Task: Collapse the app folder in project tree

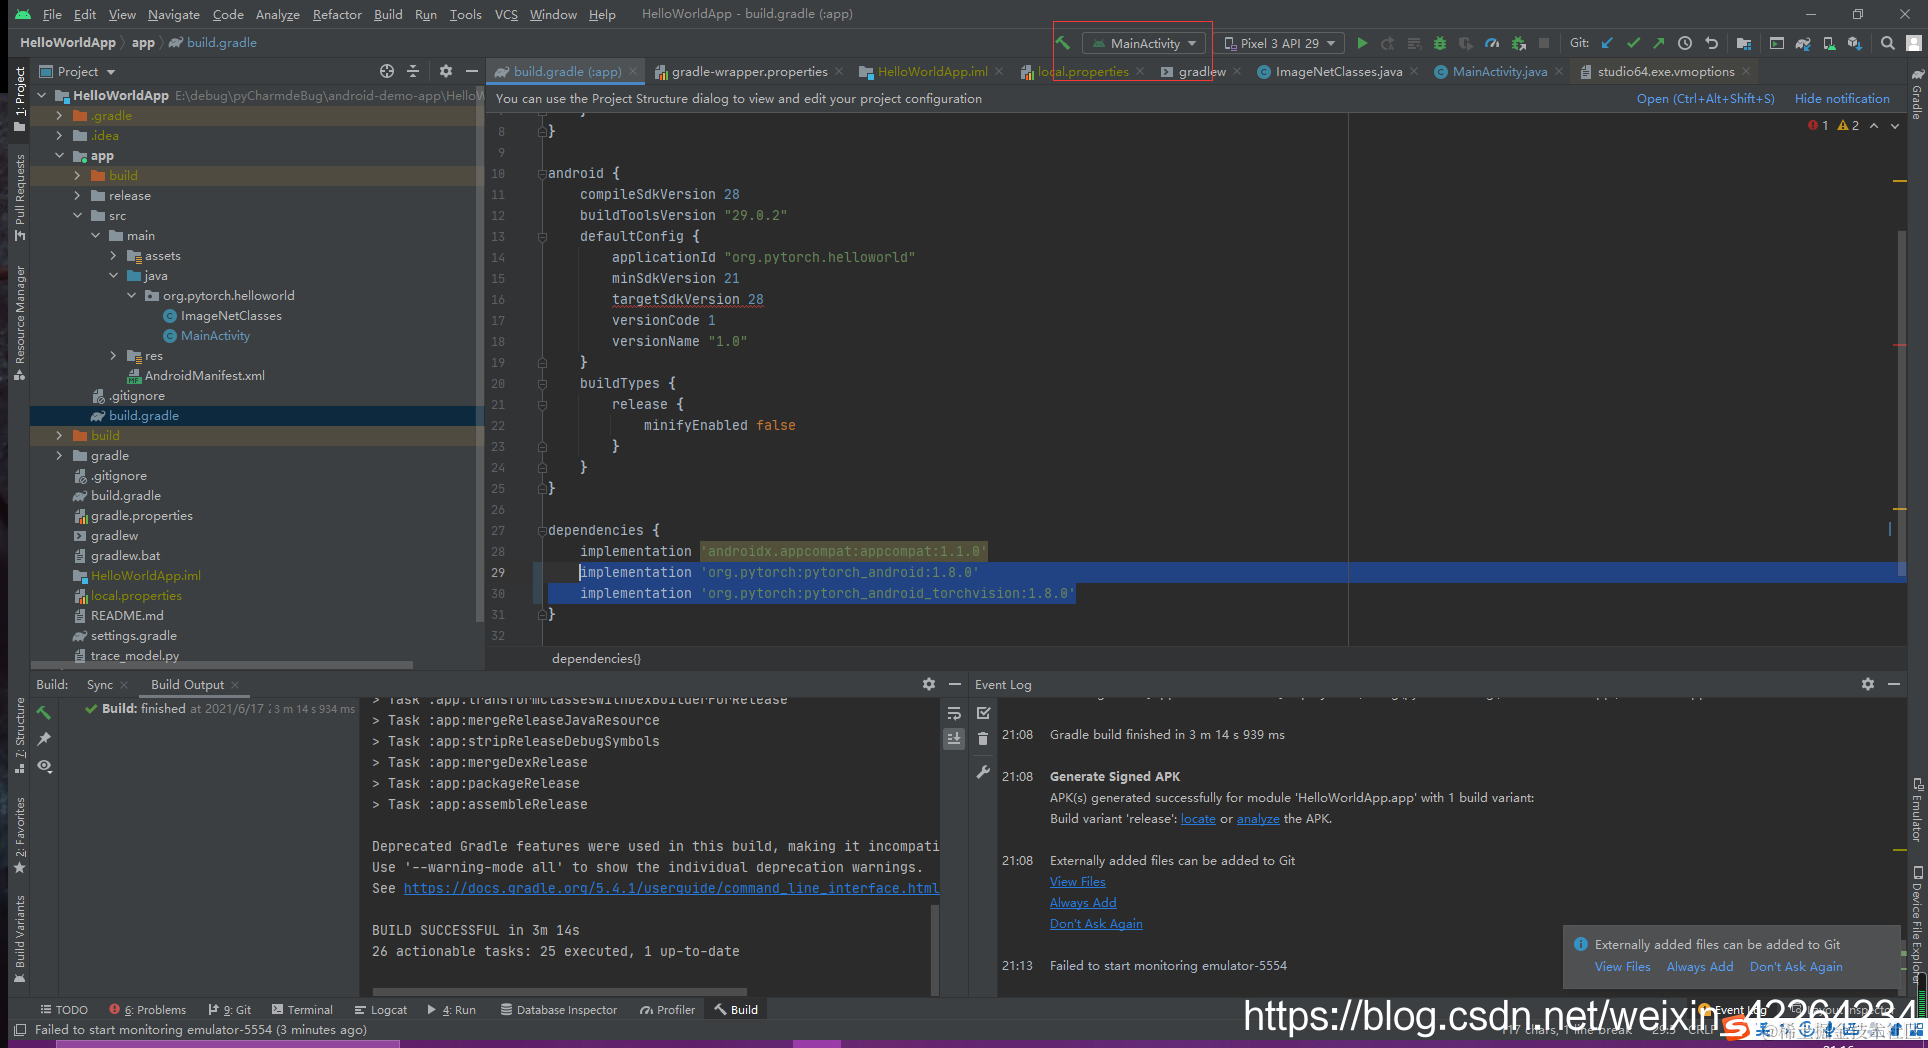Action: click(60, 156)
